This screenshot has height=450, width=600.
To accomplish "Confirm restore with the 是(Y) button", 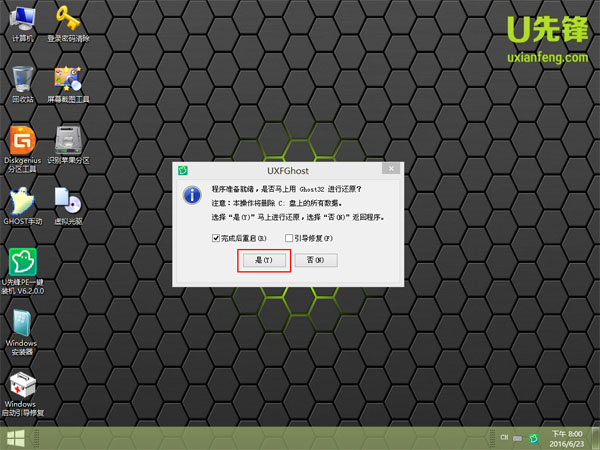I will click(x=264, y=260).
